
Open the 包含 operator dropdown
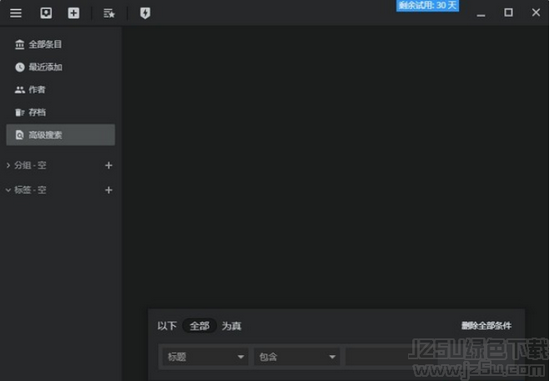296,357
